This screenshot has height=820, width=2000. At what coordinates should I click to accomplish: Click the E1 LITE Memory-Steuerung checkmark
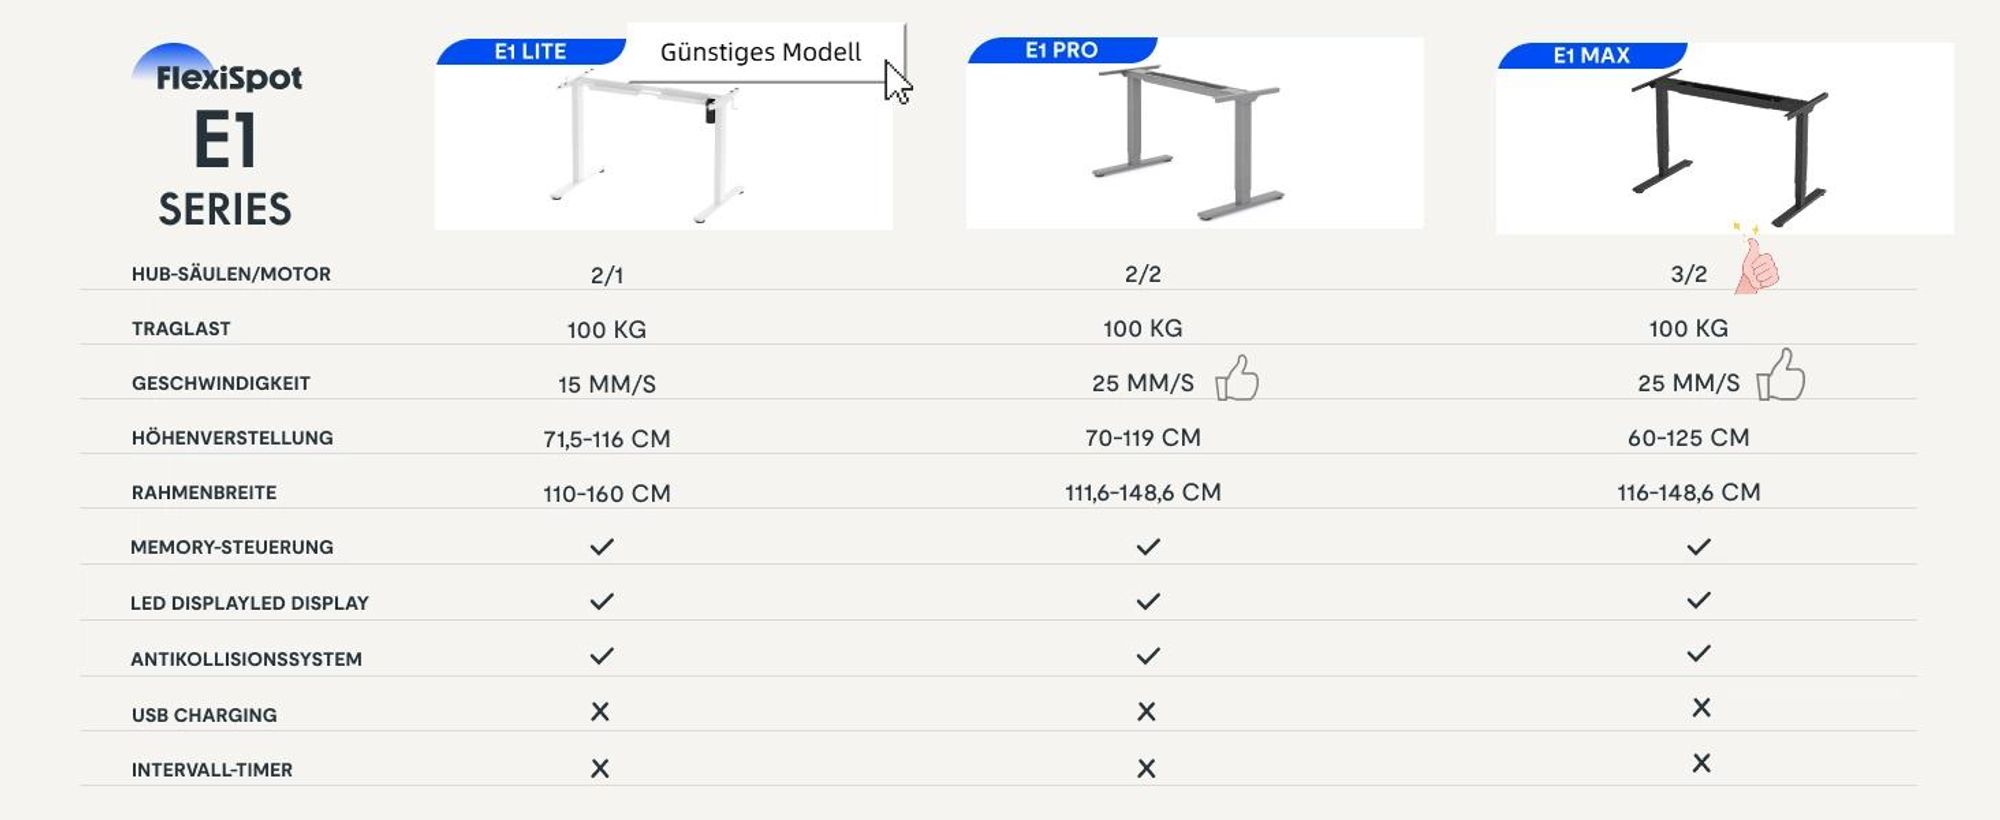click(x=602, y=547)
